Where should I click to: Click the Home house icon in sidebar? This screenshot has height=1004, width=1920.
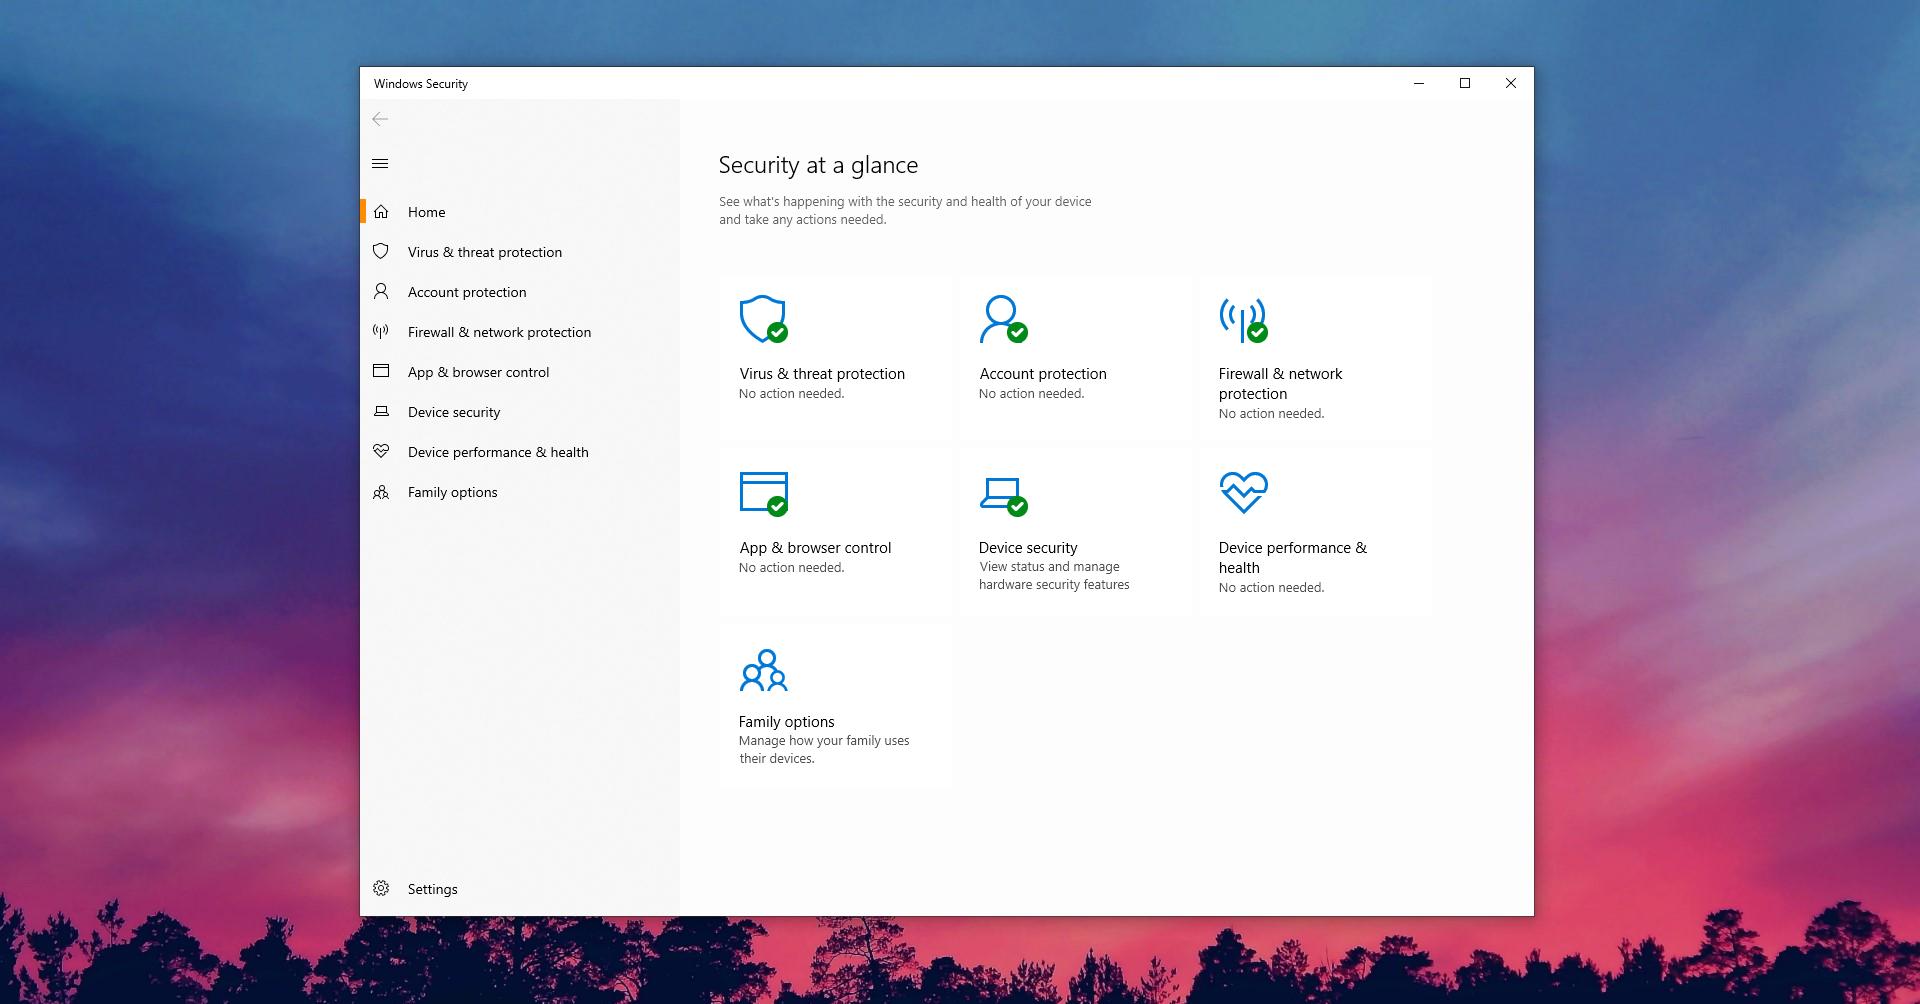click(x=381, y=212)
